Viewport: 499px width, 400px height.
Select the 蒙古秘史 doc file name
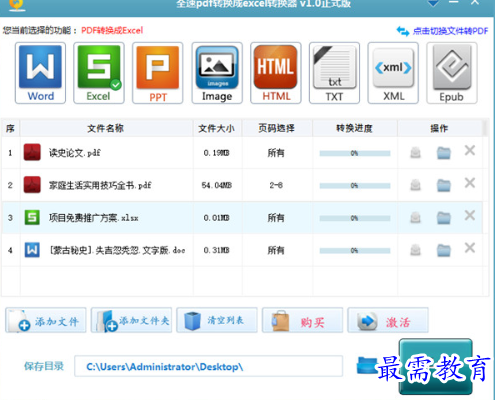point(117,250)
